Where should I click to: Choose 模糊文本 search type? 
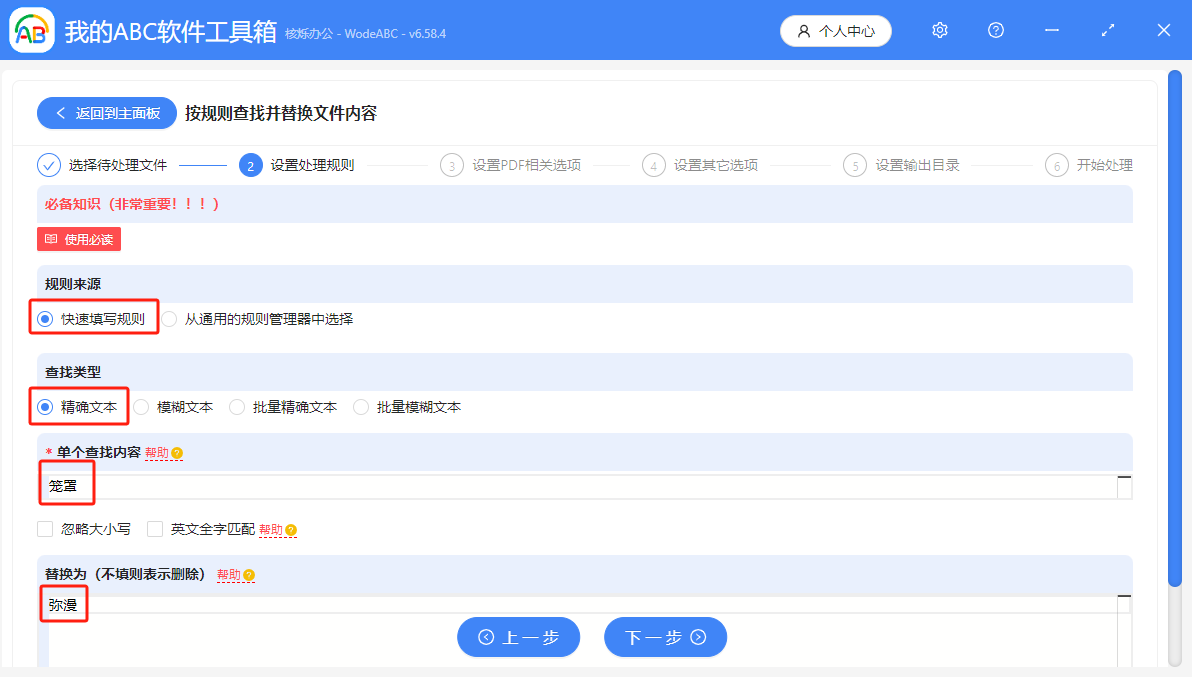point(141,407)
